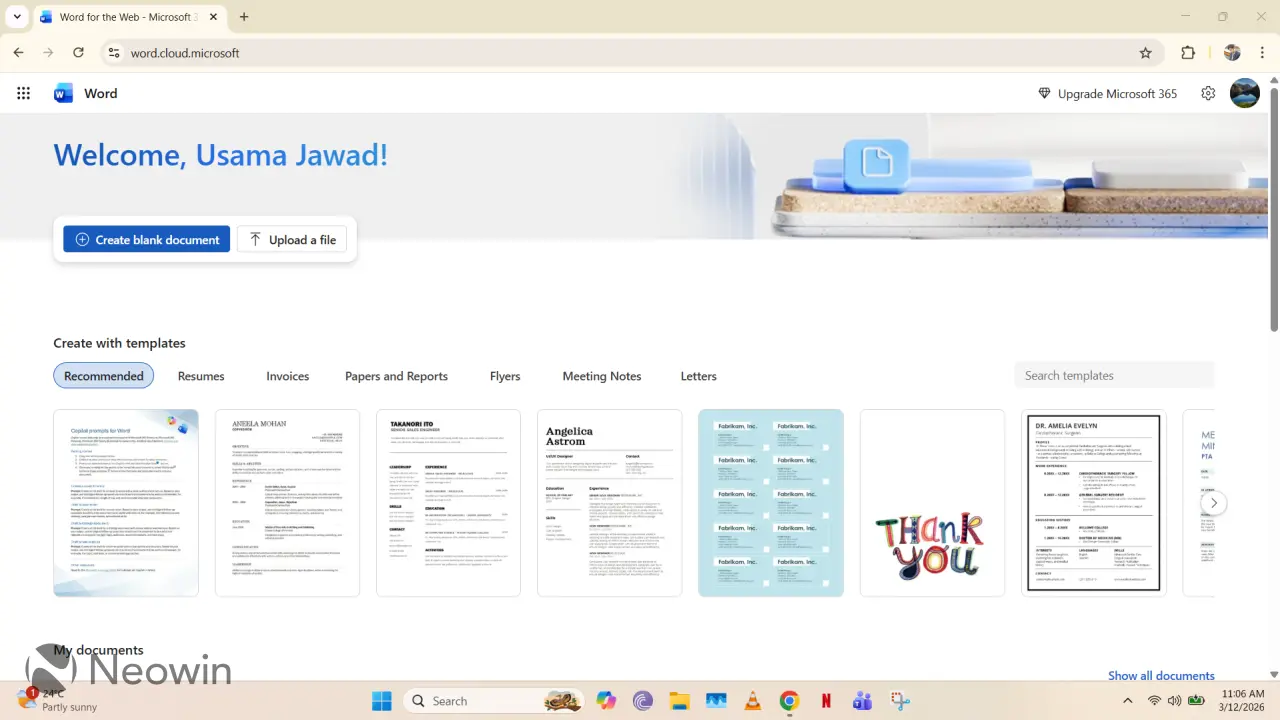1280x720 pixels.
Task: Open the Thank You card template
Action: pyautogui.click(x=932, y=503)
